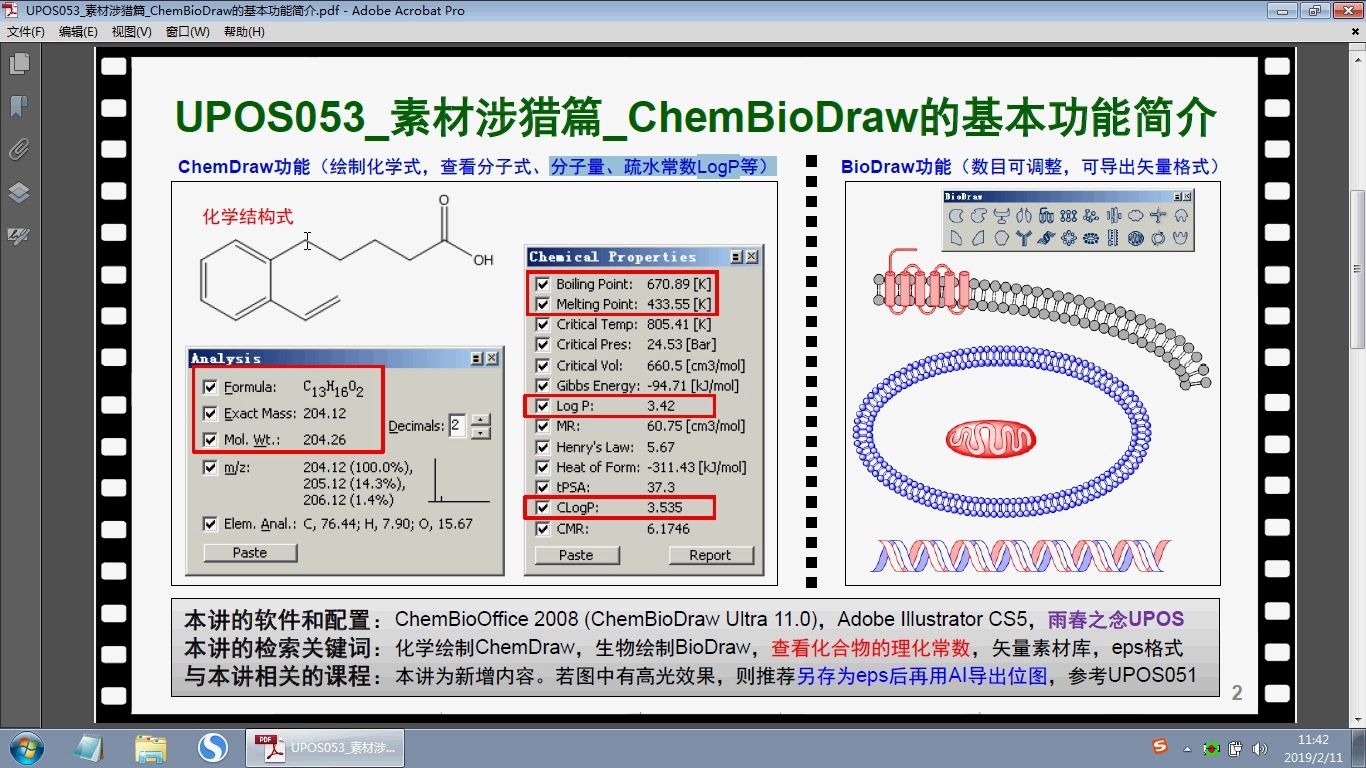Click the membrane channel icon in the BioDraw palette
Image resolution: width=1366 pixels, height=768 pixels.
tap(1113, 216)
